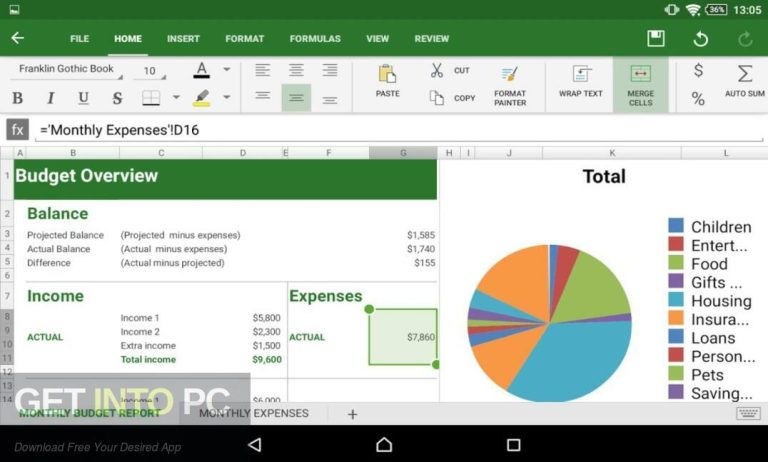
Task: Open the Format tab
Action: point(244,39)
